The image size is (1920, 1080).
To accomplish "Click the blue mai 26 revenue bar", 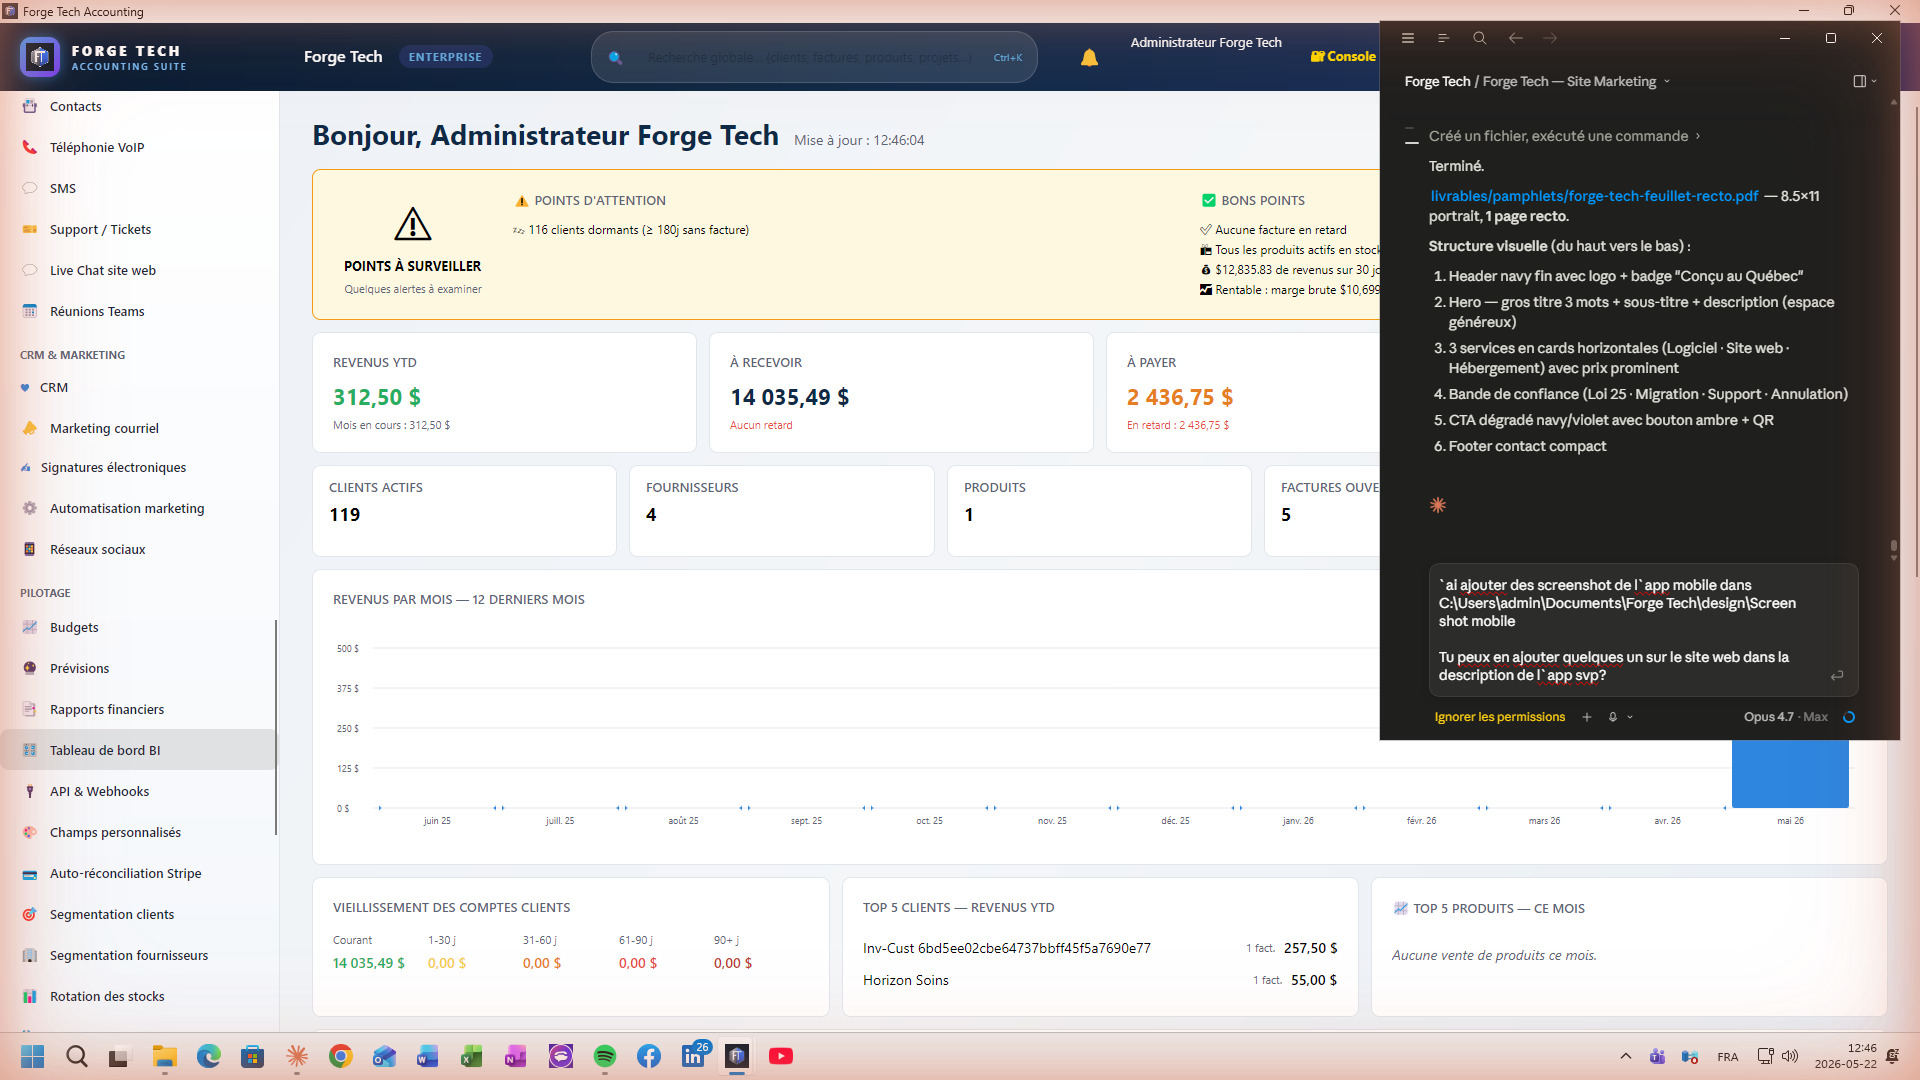I will (1790, 774).
